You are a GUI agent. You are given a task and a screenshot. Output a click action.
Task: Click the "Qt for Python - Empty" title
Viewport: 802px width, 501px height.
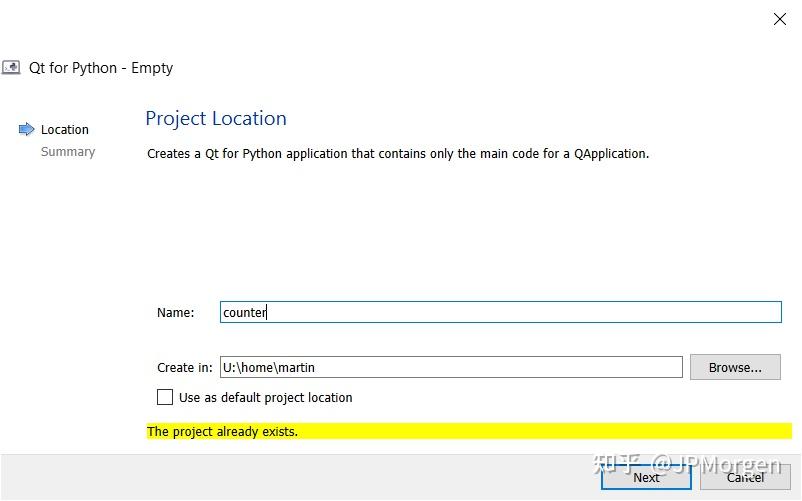[x=111, y=68]
